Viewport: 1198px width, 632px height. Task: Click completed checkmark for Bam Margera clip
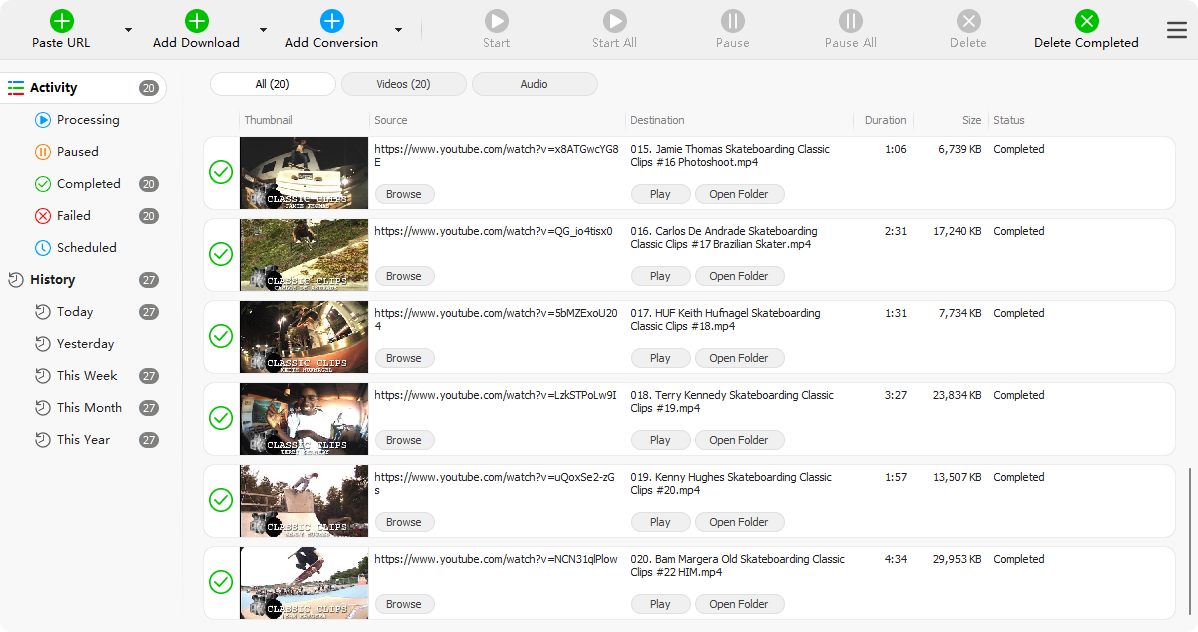221,582
